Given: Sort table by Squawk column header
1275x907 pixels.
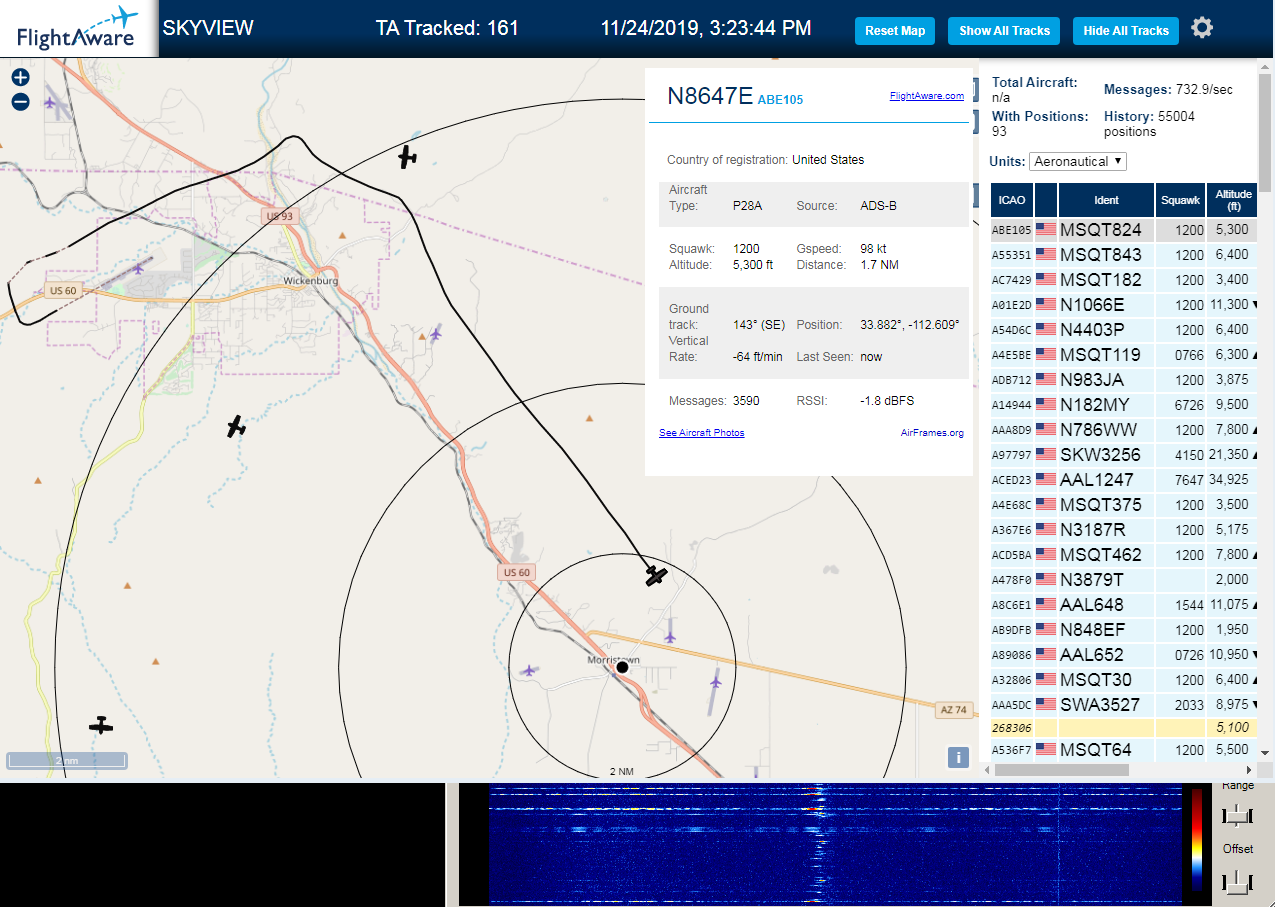Looking at the screenshot, I should pos(1180,200).
